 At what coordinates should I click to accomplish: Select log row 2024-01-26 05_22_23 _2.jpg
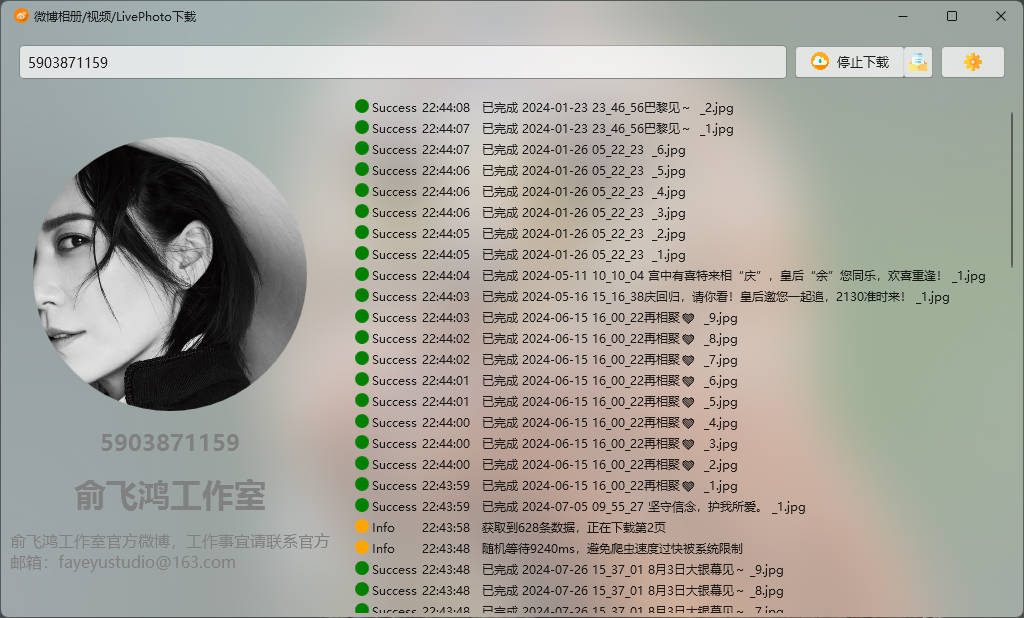[x=520, y=233]
